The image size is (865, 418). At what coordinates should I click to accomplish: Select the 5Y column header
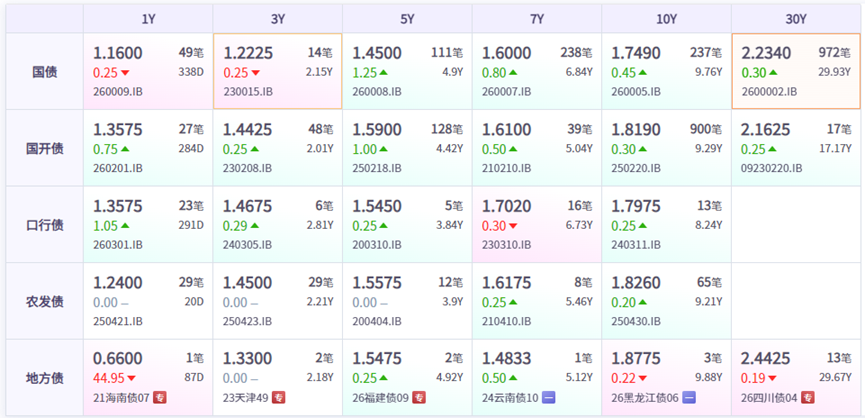[x=408, y=19]
